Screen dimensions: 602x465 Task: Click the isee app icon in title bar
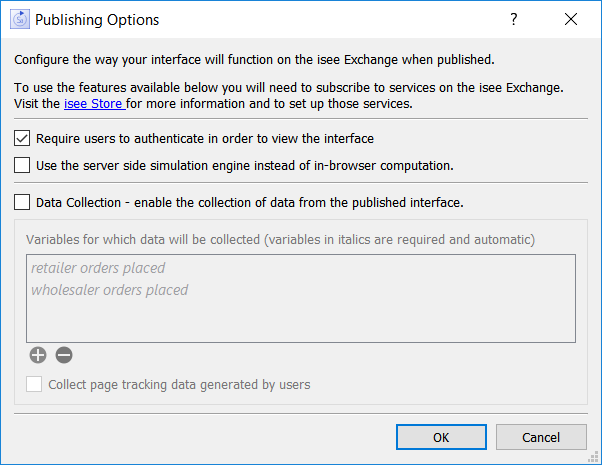pyautogui.click(x=19, y=19)
